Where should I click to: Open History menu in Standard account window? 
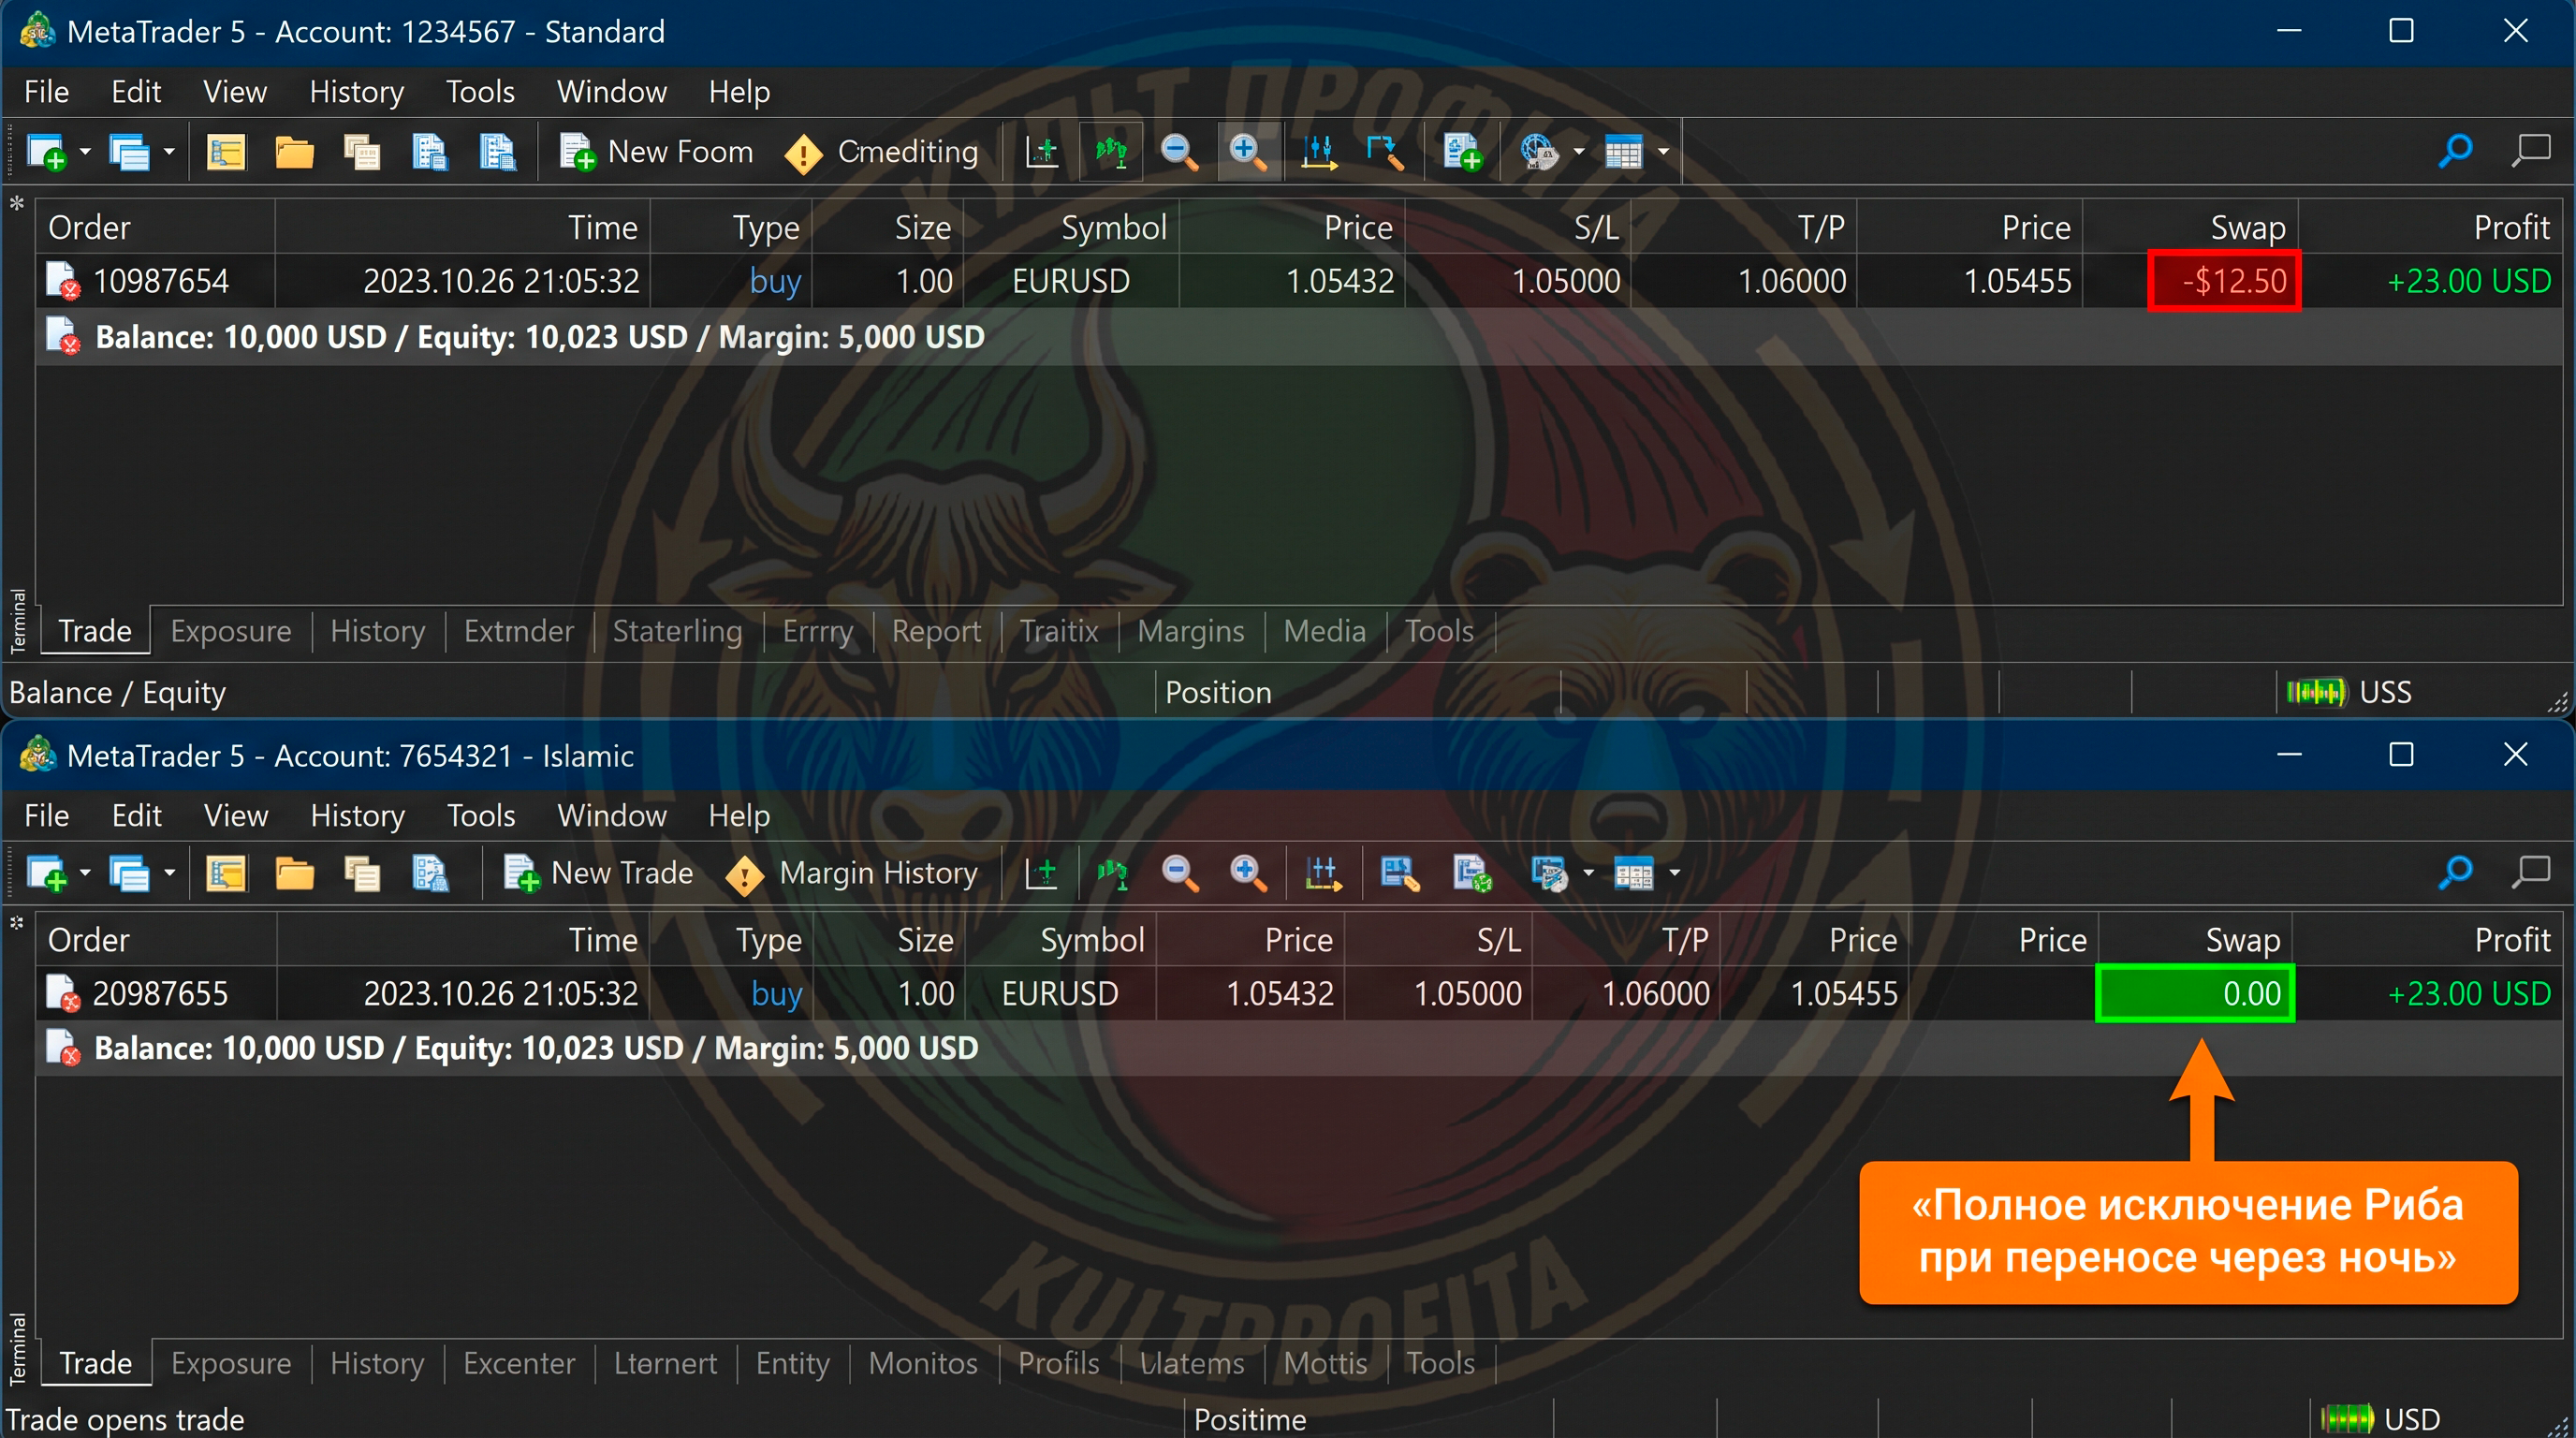356,92
